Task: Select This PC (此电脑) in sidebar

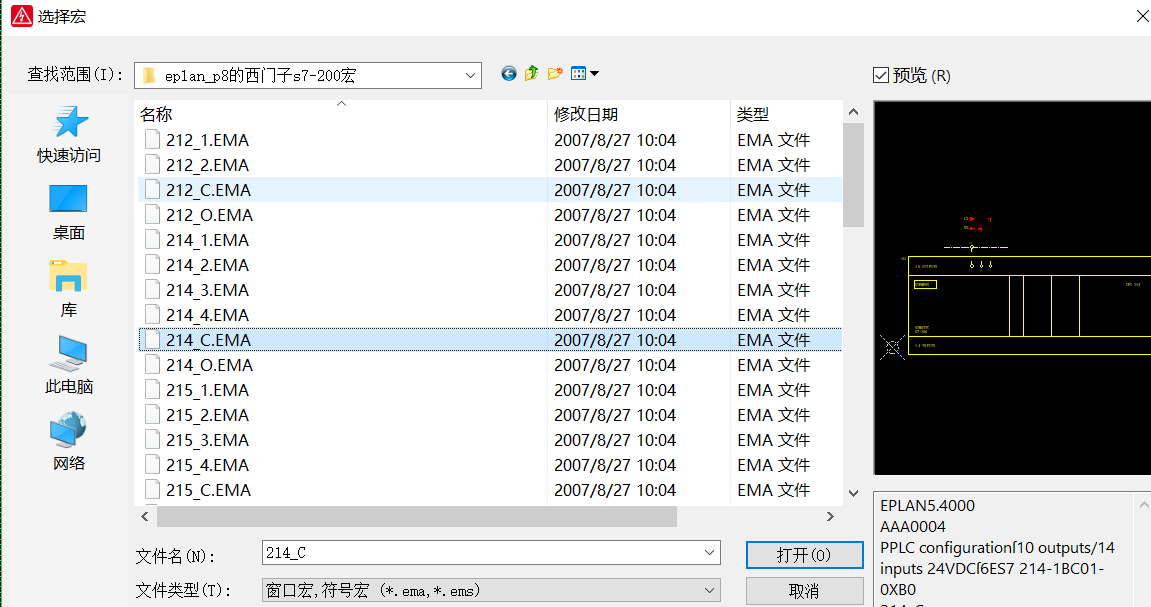Action: tap(69, 365)
